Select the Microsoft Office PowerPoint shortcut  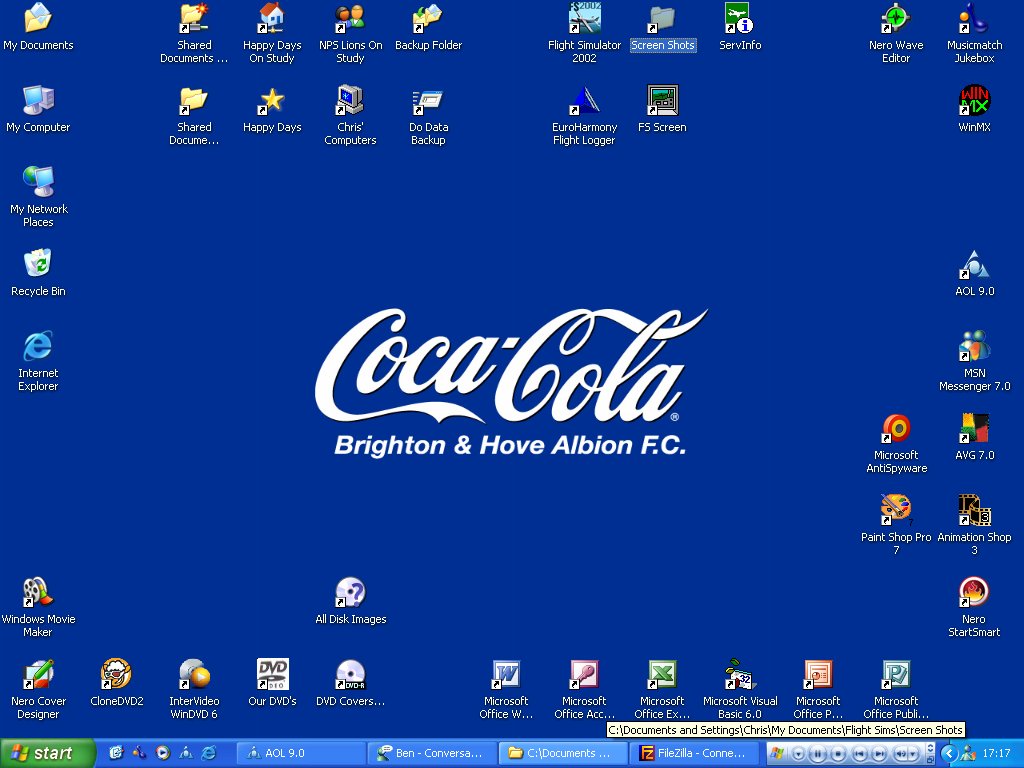(818, 689)
